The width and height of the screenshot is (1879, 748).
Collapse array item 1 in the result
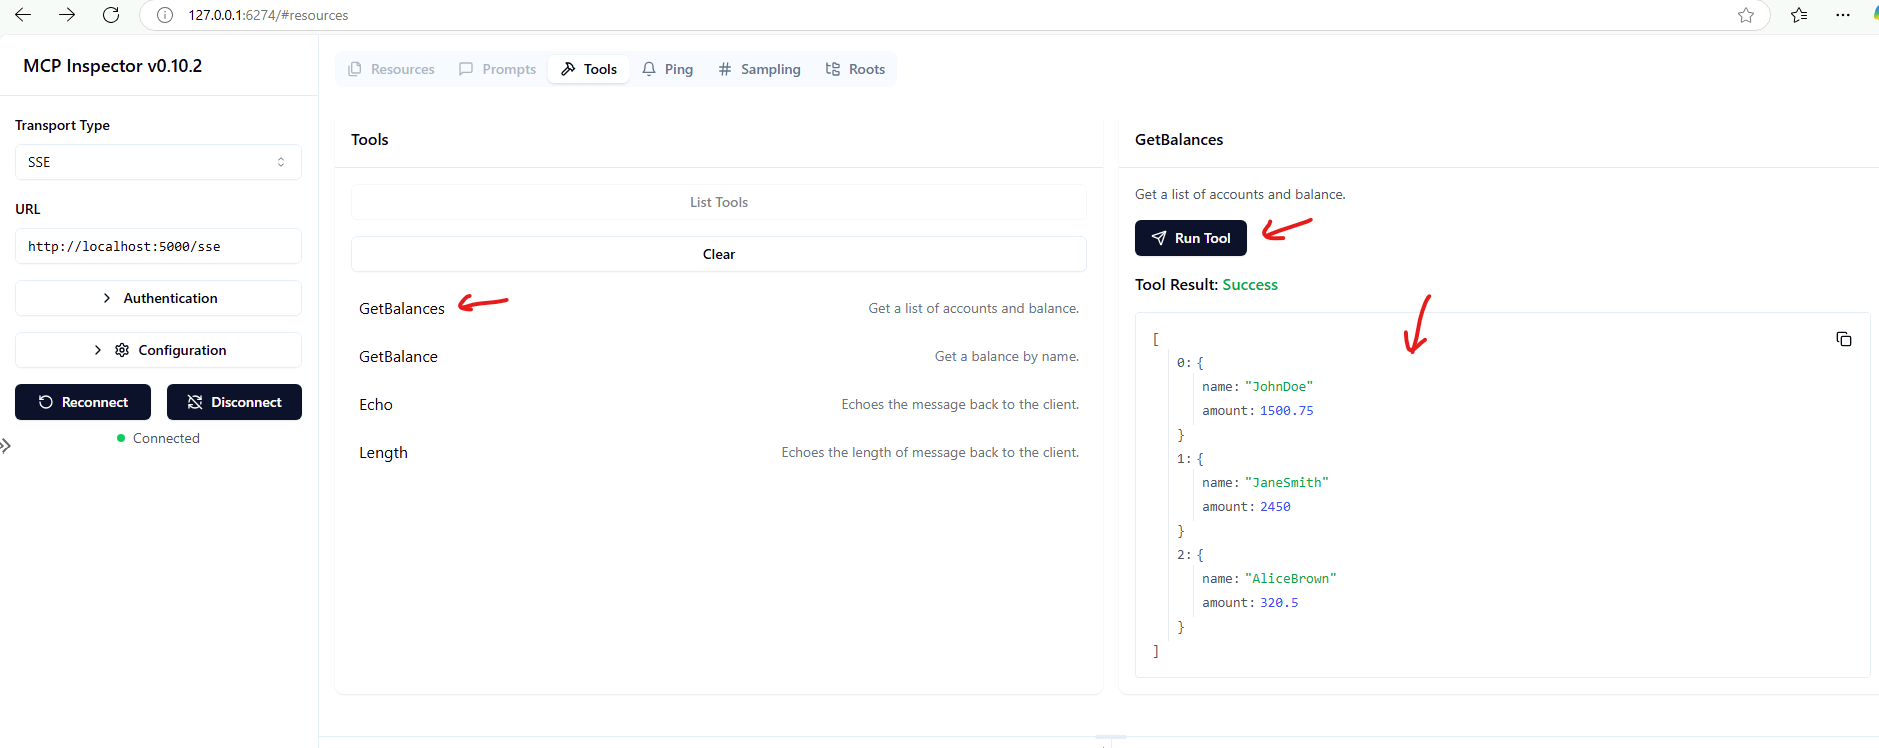[1184, 459]
